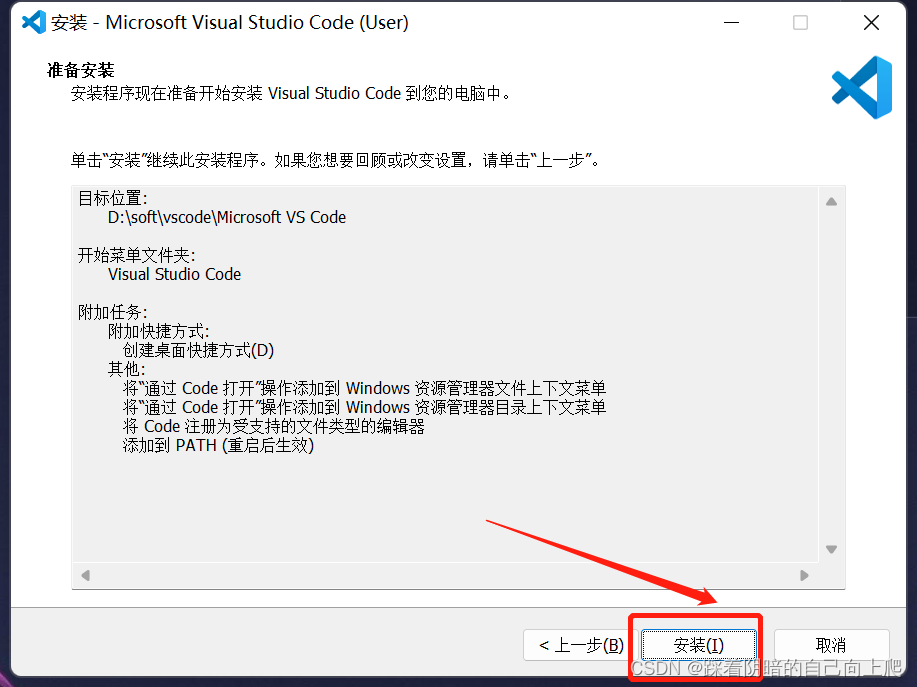The height and width of the screenshot is (687, 917).
Task: Click the 目标位置: label
Action: (x=113, y=198)
